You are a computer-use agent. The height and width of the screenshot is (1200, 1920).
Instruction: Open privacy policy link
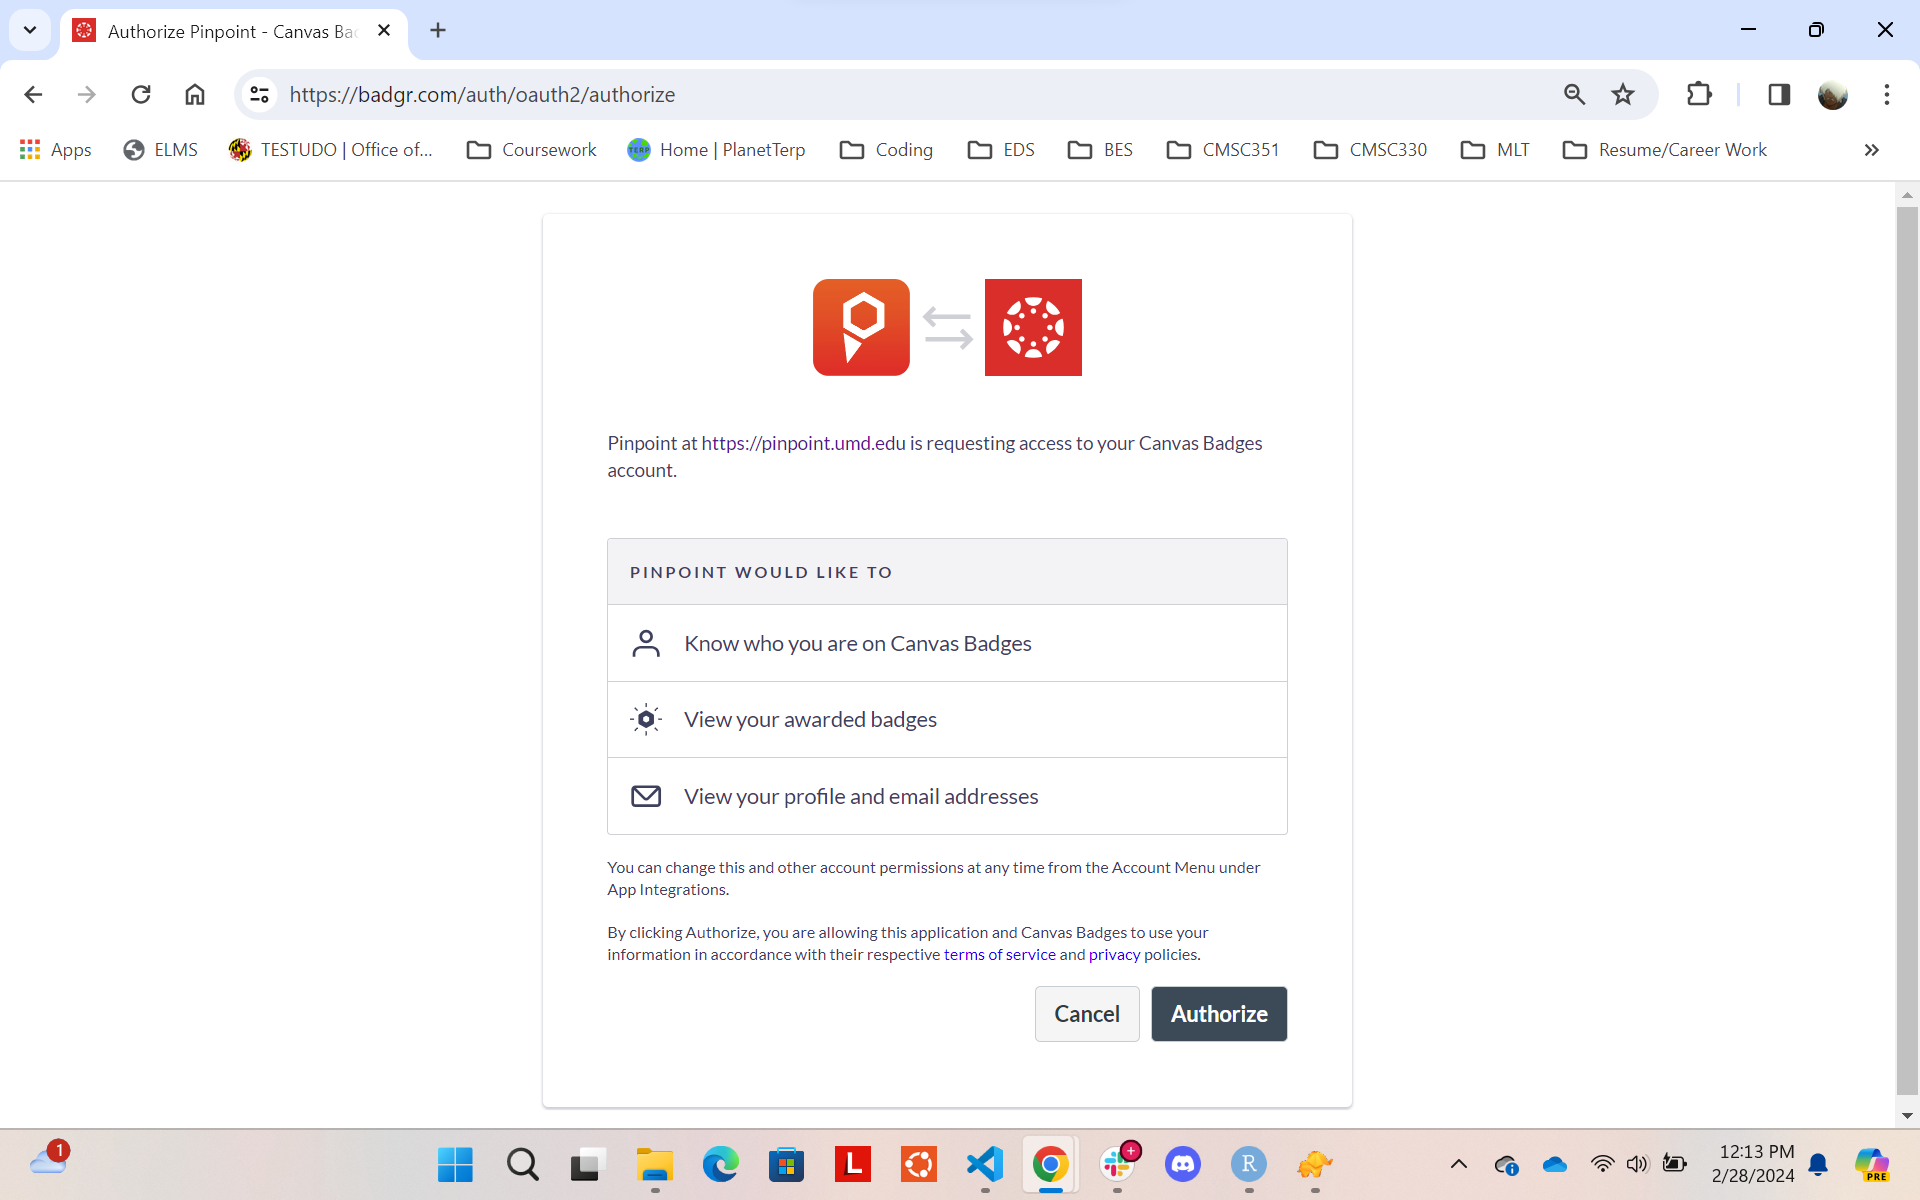coord(1114,955)
